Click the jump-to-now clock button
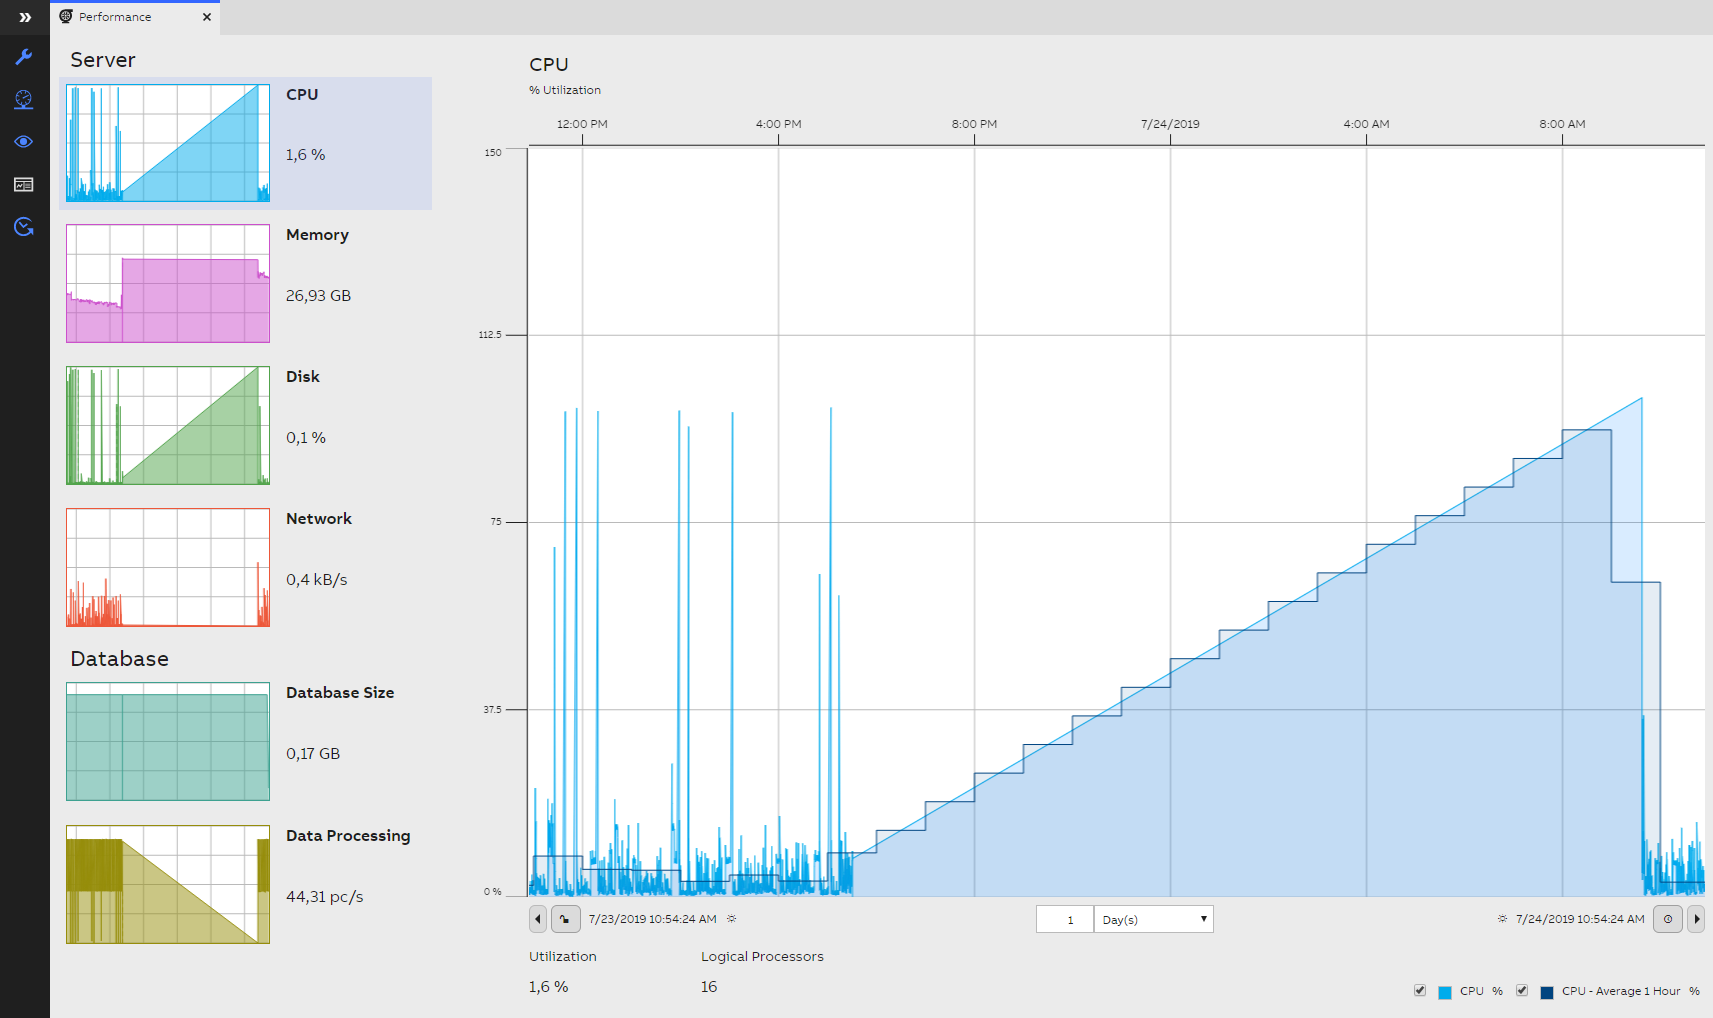The image size is (1713, 1018). (x=1668, y=919)
